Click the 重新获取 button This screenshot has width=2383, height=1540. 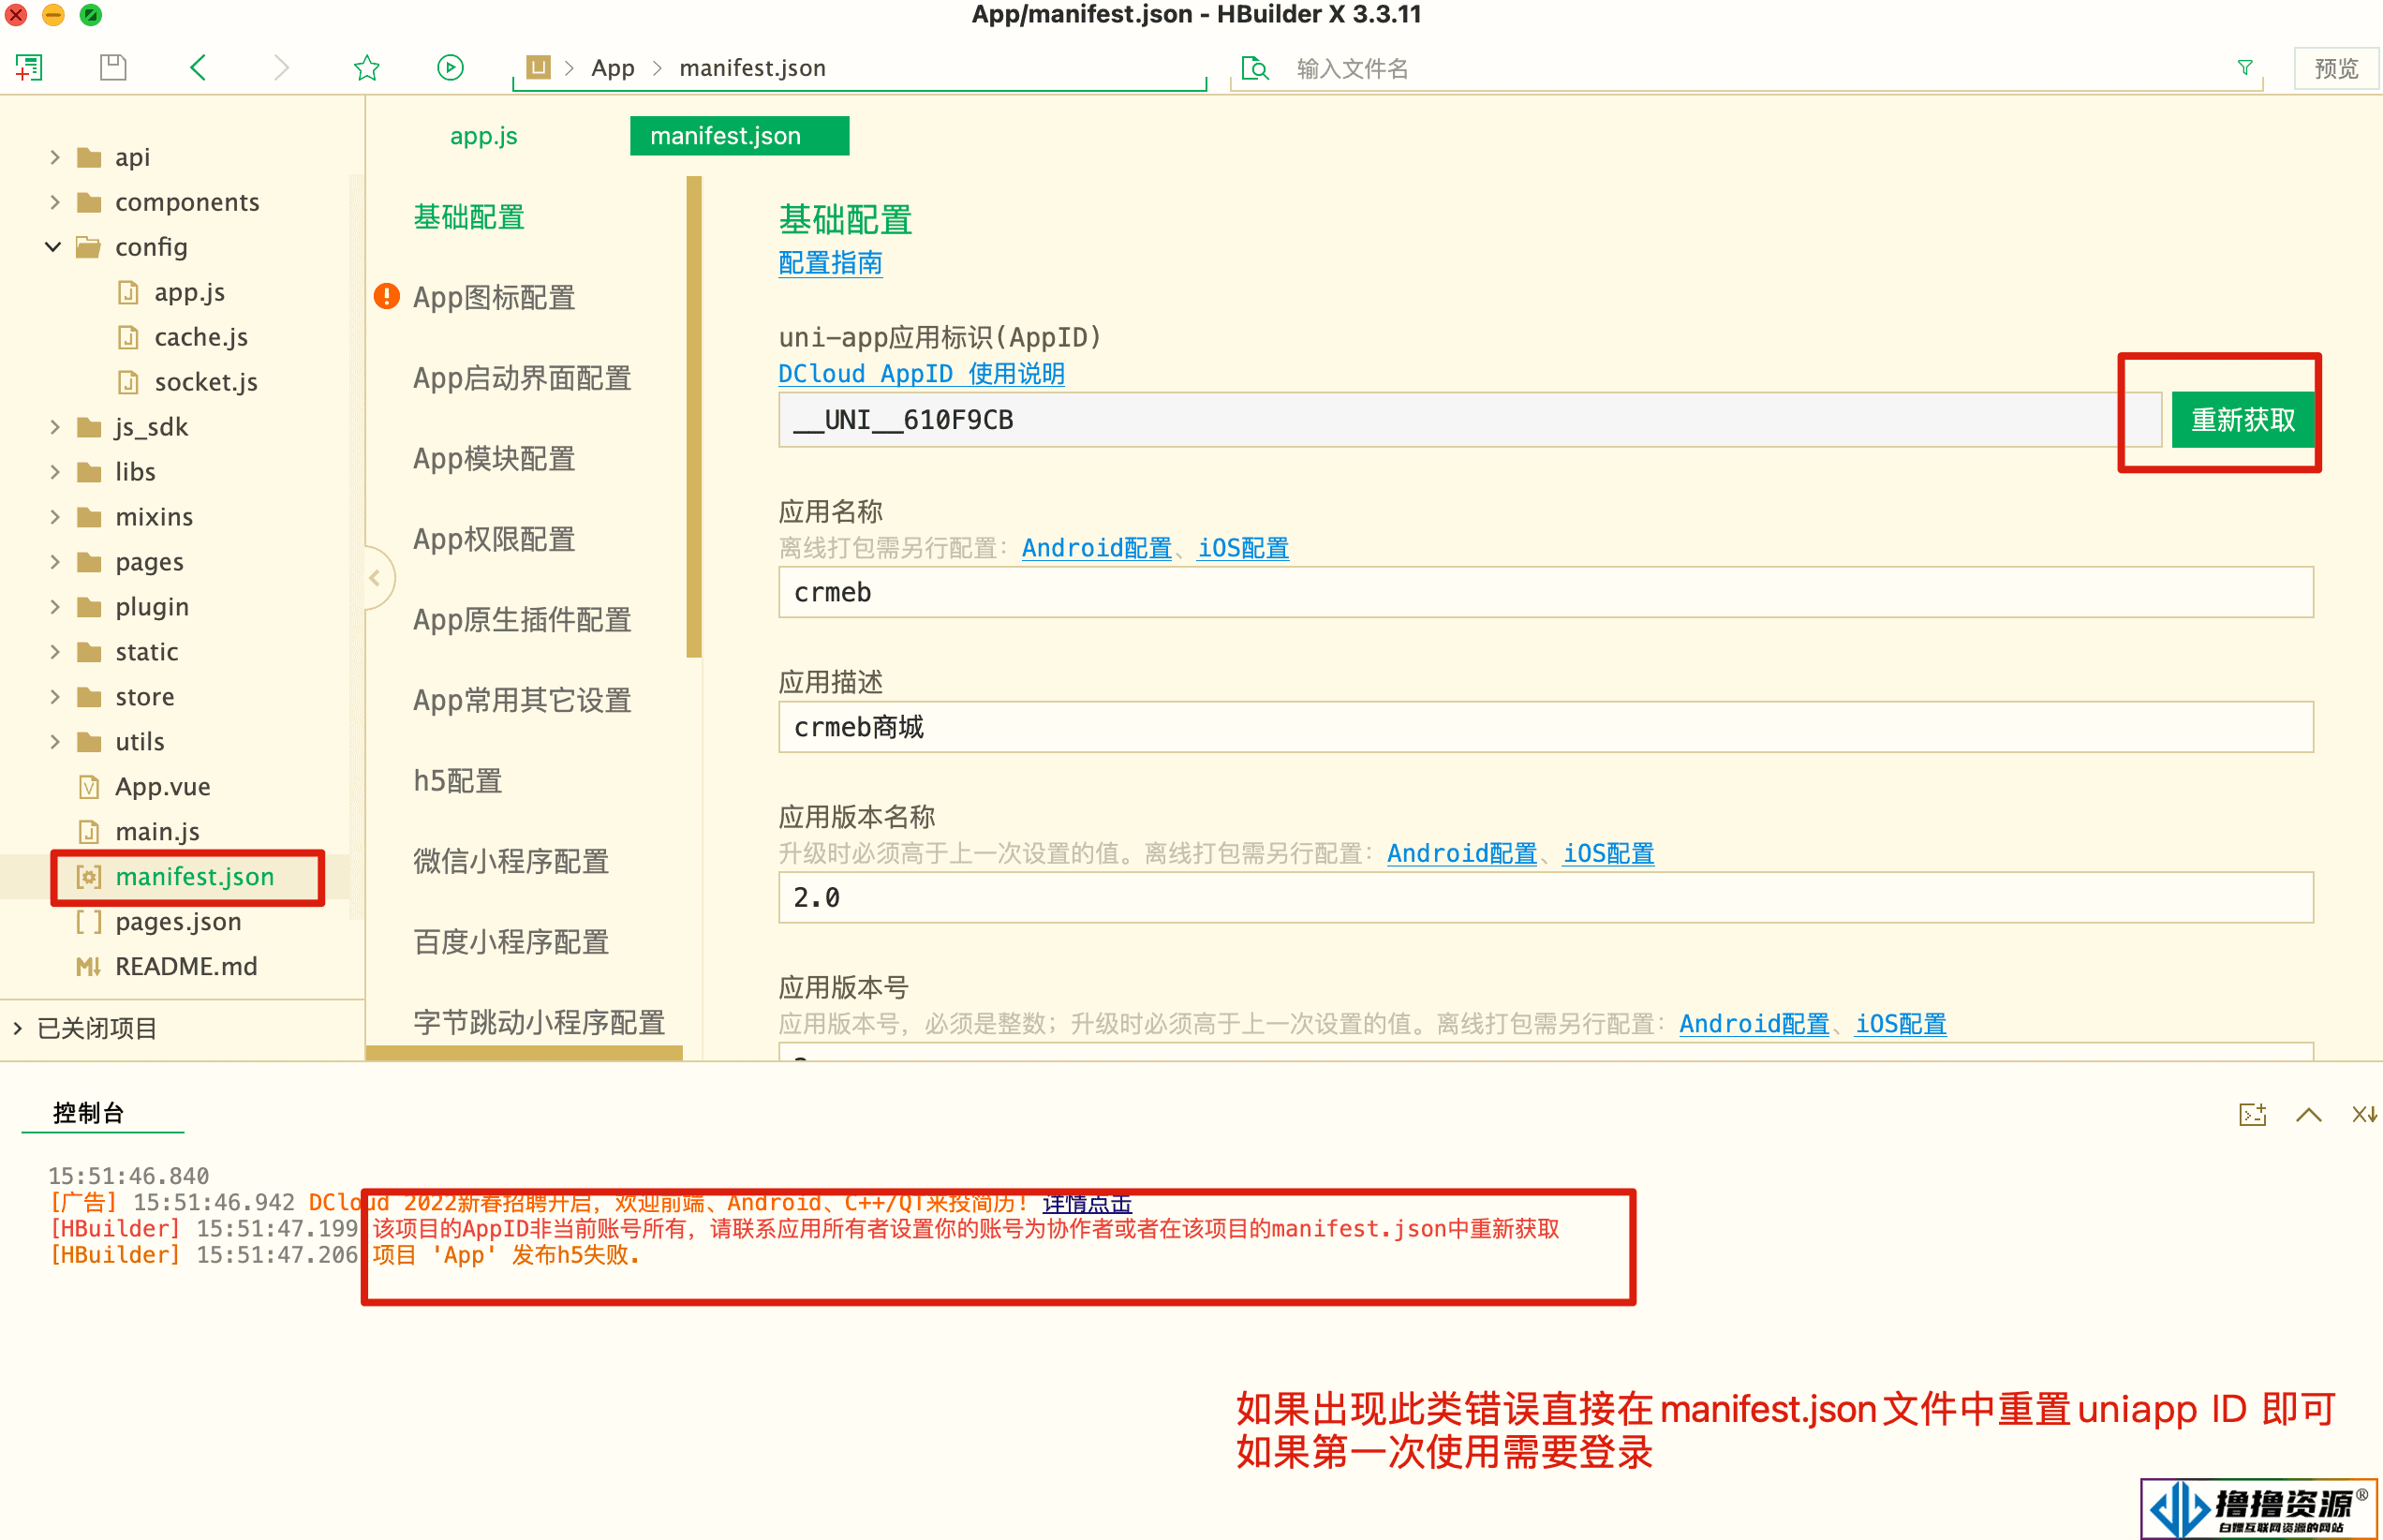tap(2243, 420)
